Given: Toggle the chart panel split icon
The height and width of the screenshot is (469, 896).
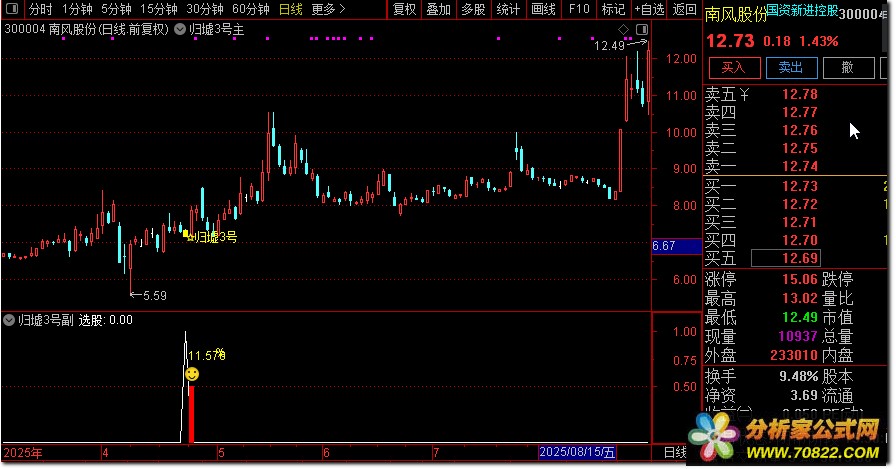Looking at the screenshot, I should tap(642, 29).
